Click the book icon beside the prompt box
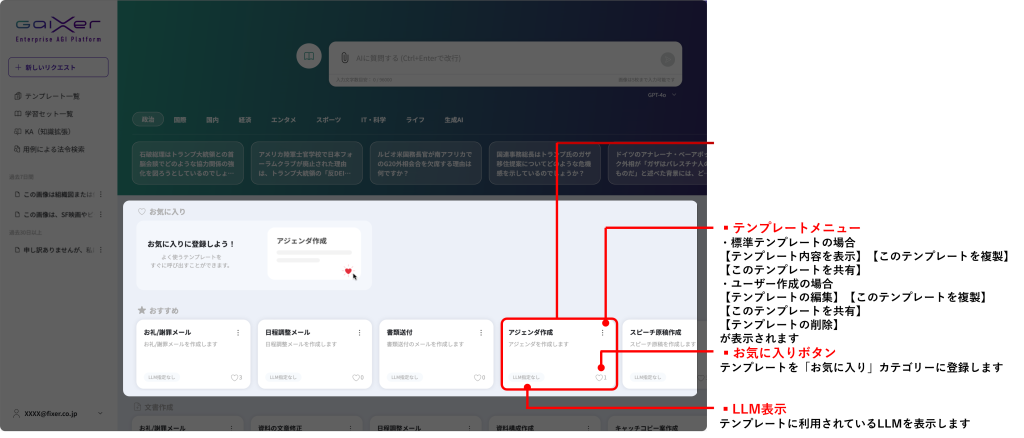This screenshot has width=1024, height=438. pyautogui.click(x=309, y=55)
